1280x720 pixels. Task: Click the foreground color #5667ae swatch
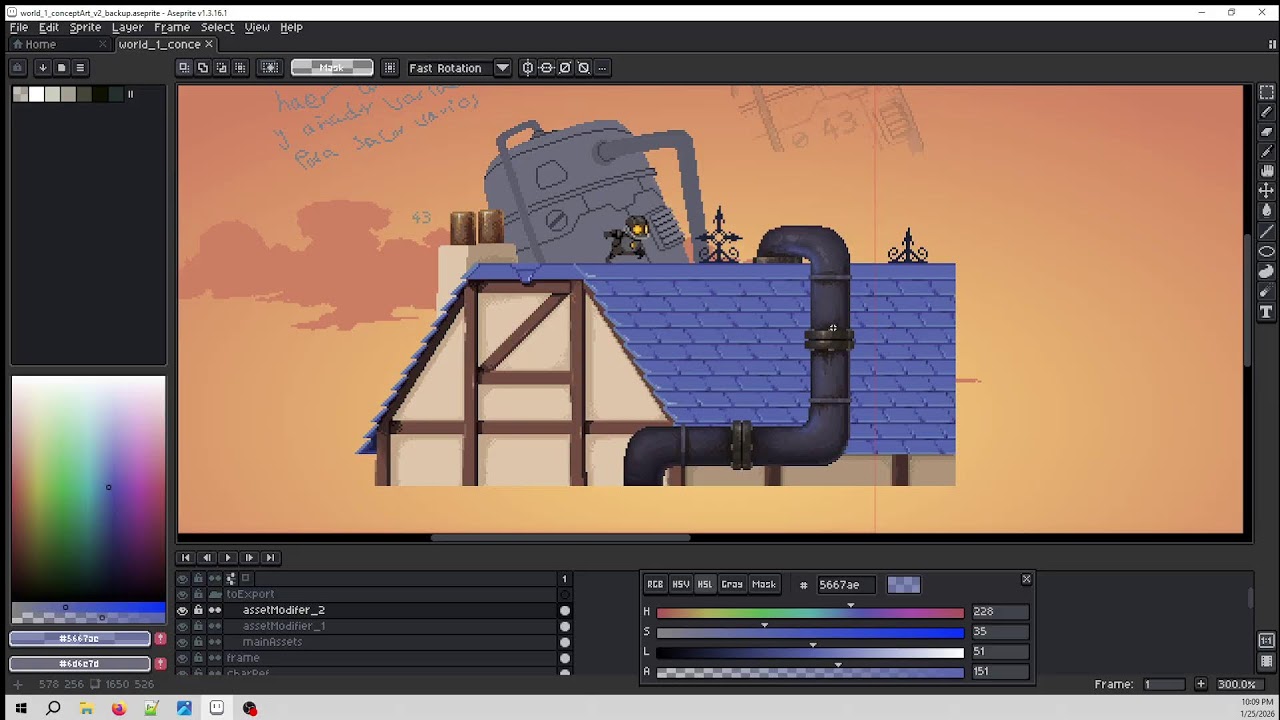[x=80, y=638]
